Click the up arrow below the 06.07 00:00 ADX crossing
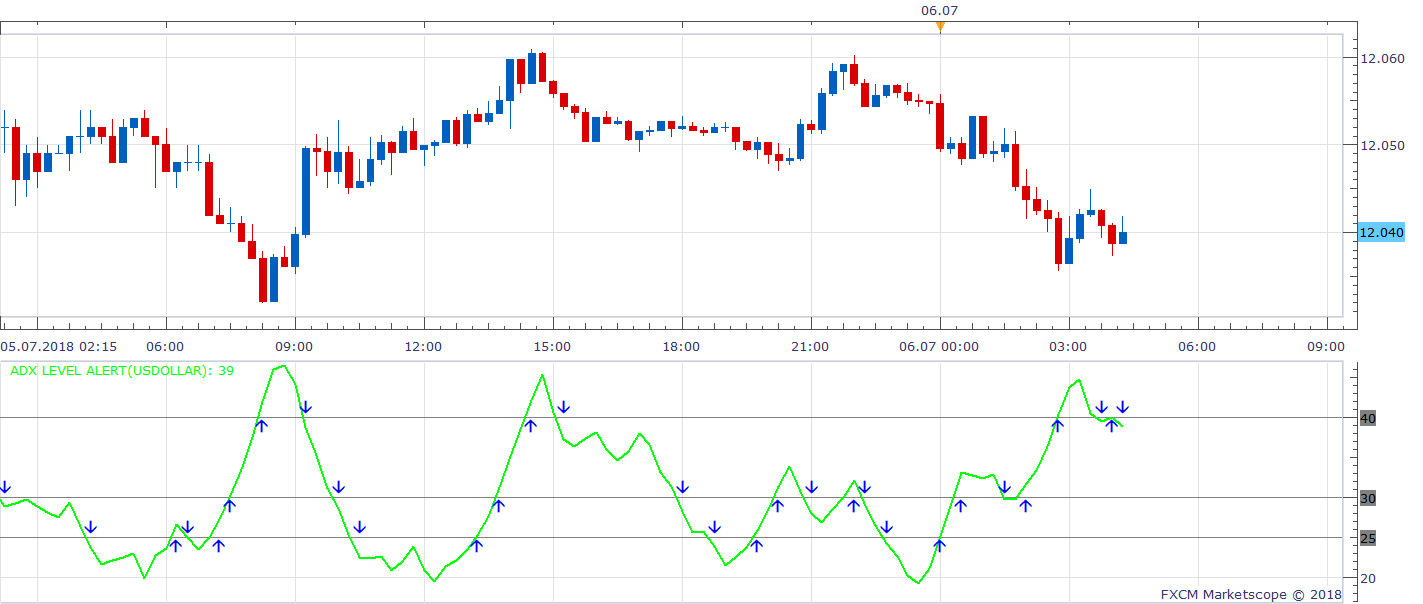 [x=939, y=545]
